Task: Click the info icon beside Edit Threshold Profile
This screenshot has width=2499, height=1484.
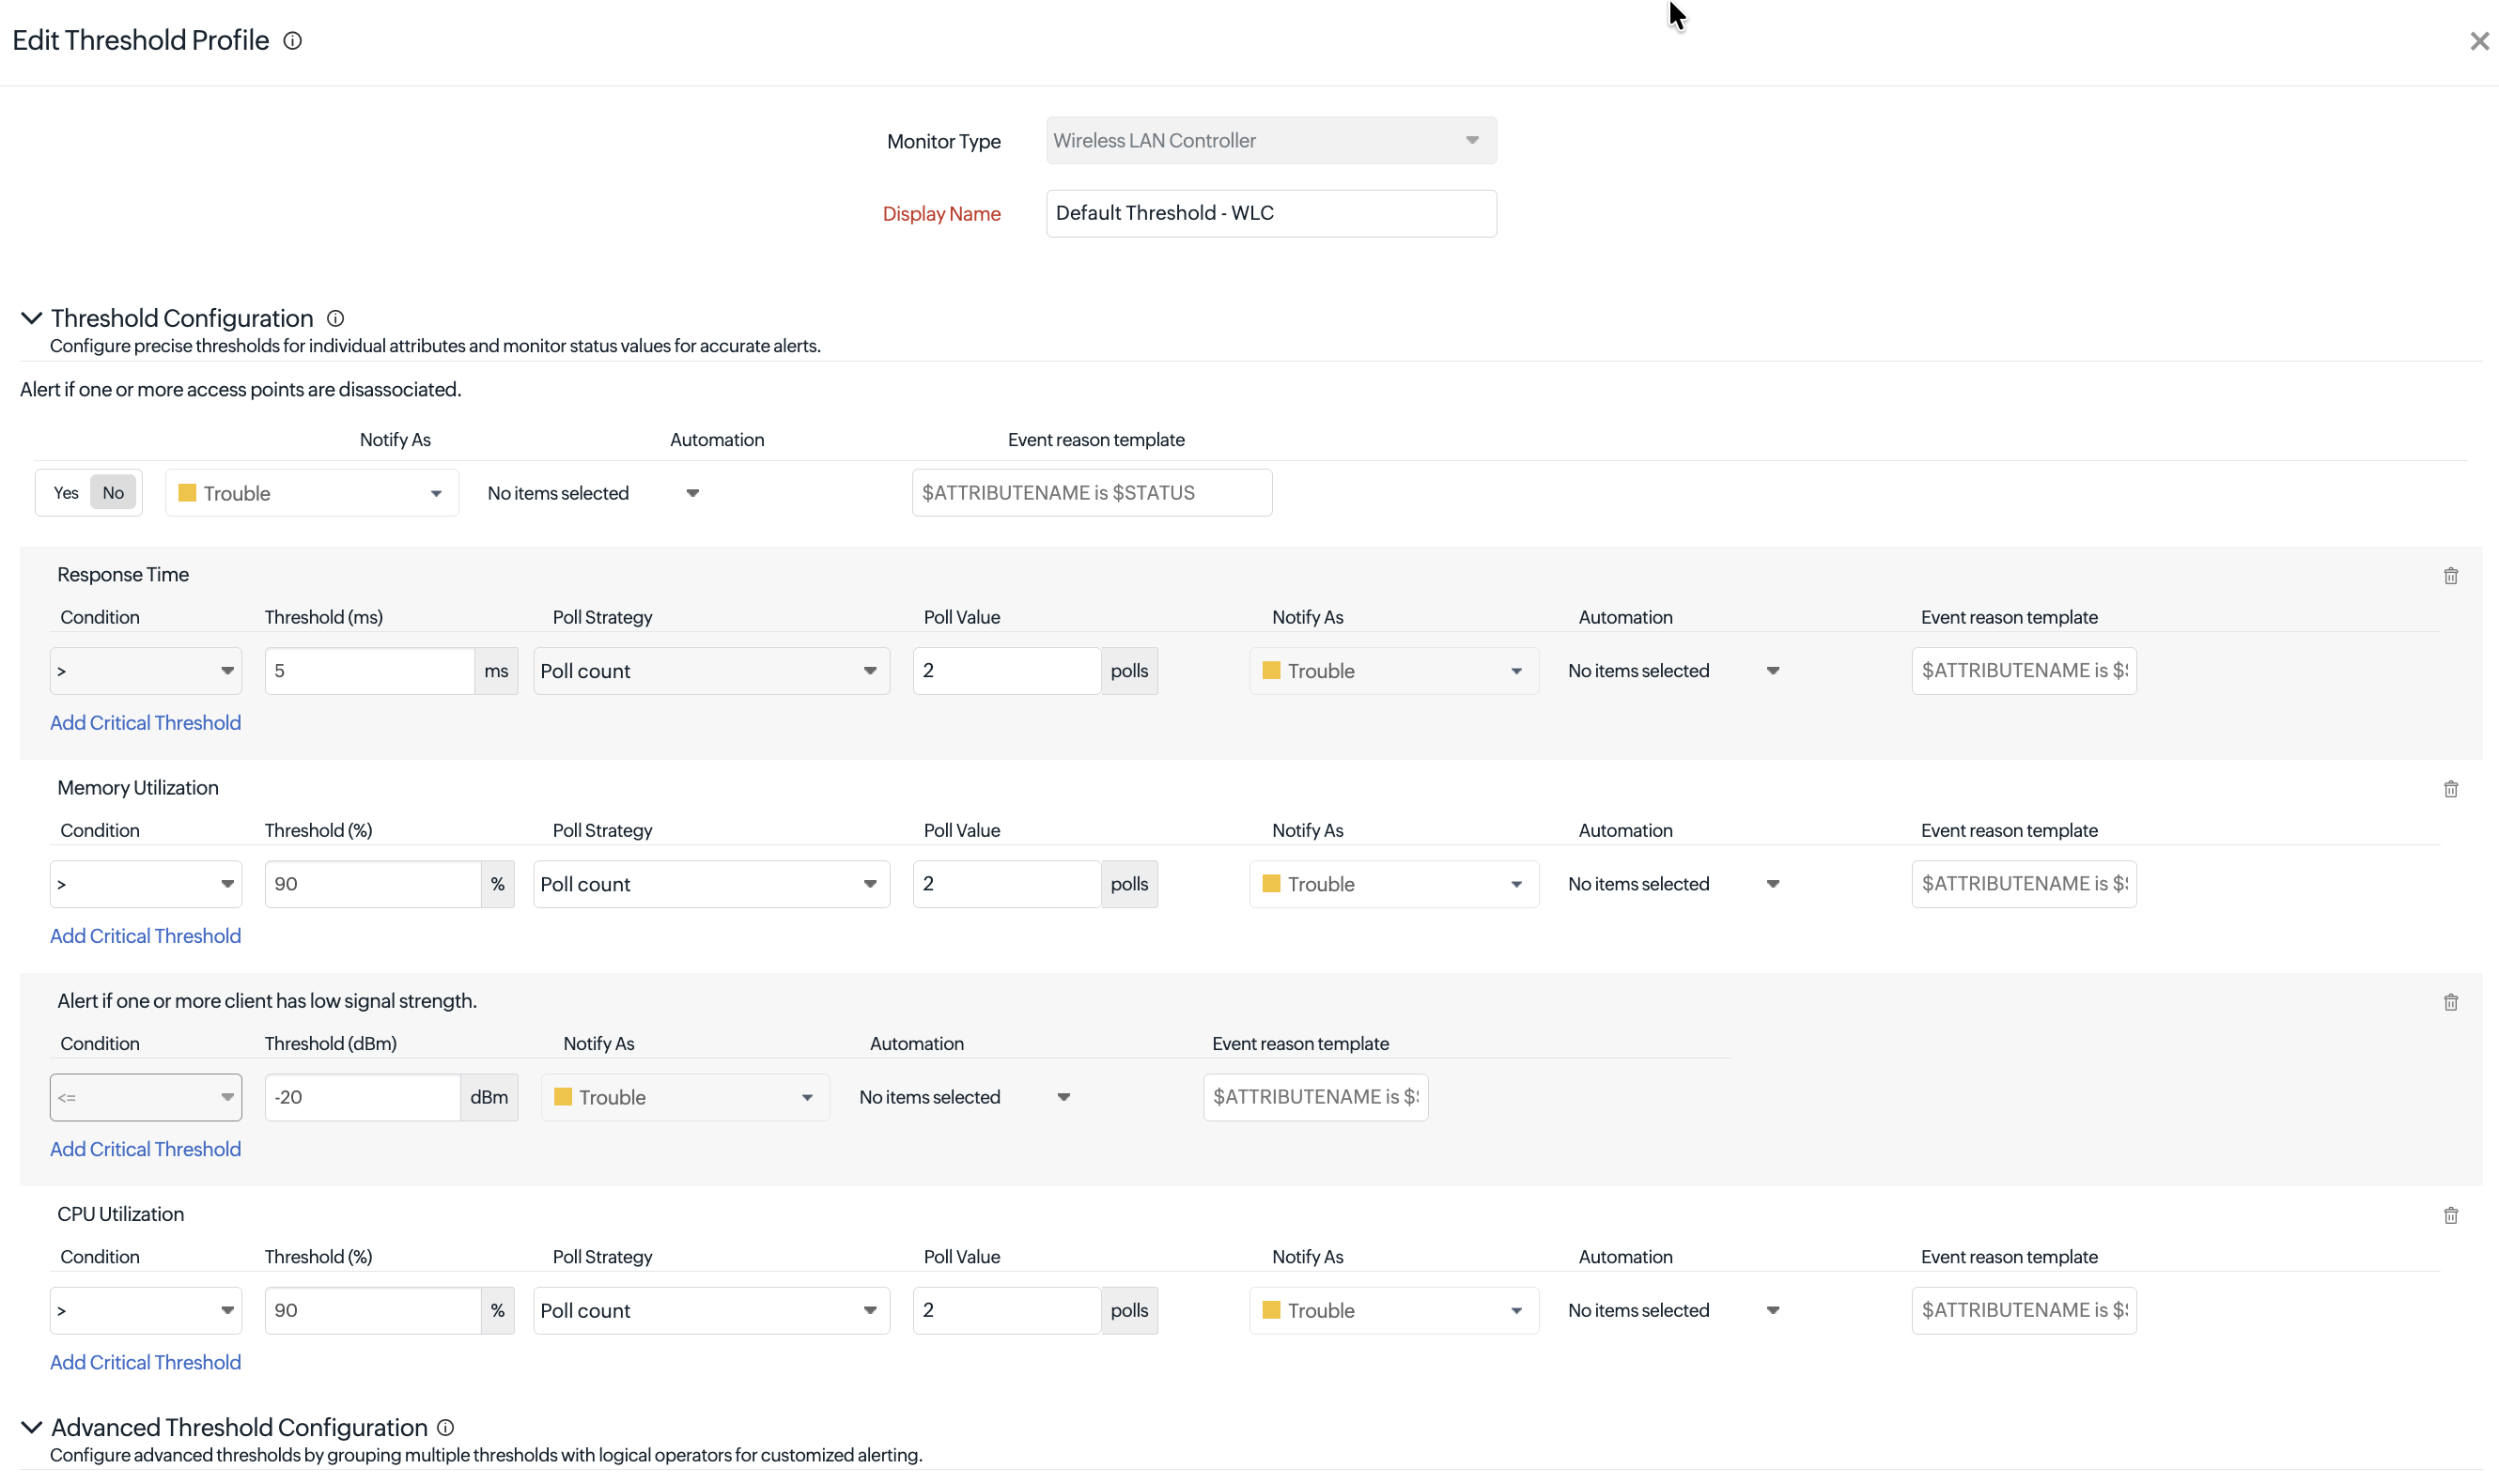Action: (x=292, y=41)
